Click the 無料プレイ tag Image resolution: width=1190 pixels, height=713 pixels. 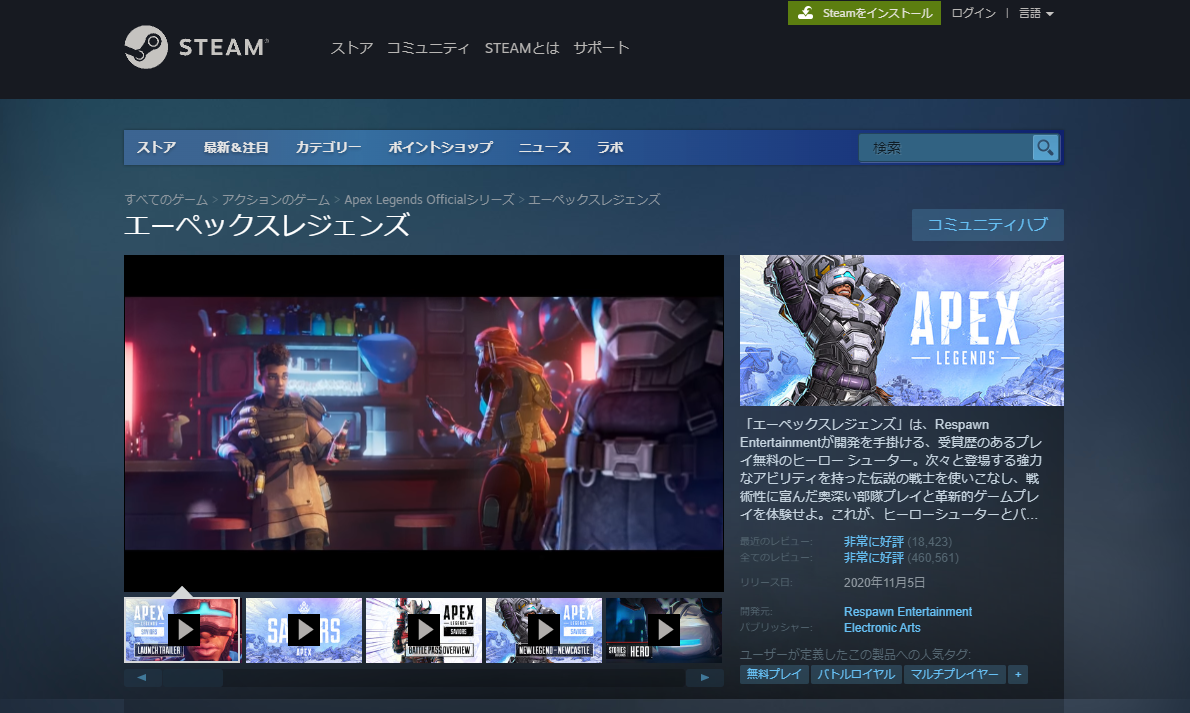(773, 674)
